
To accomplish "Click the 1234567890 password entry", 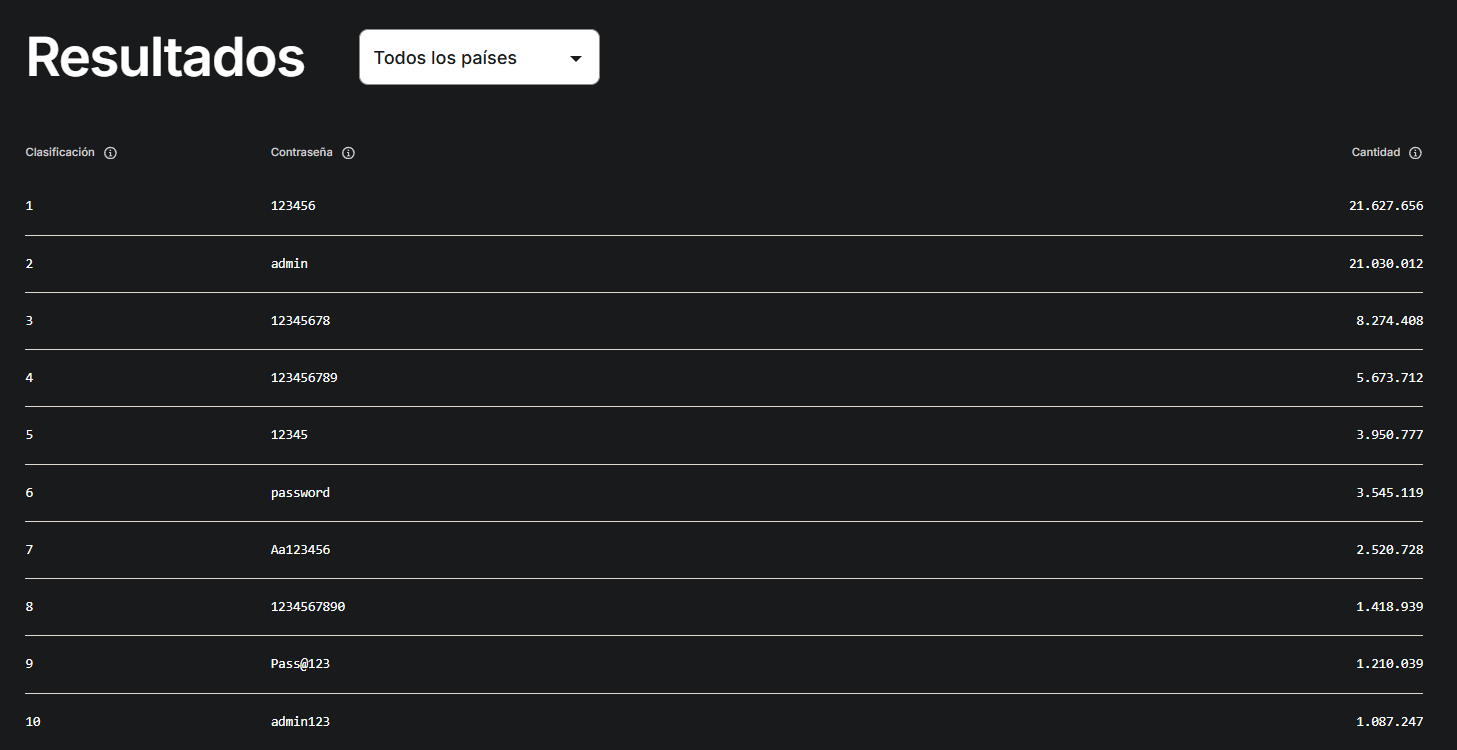I will tap(308, 607).
